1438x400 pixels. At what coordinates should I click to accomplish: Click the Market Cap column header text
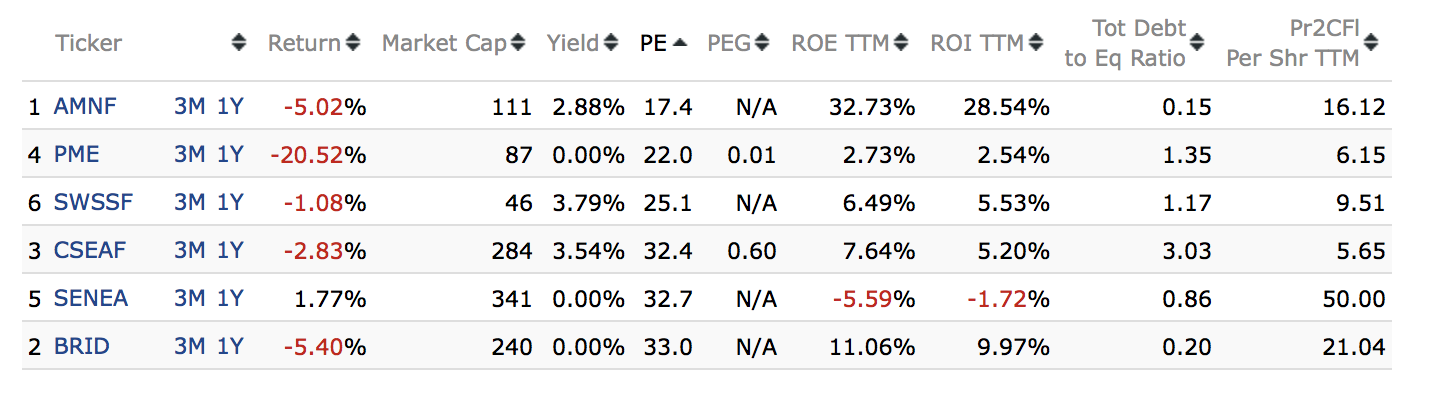coord(444,43)
